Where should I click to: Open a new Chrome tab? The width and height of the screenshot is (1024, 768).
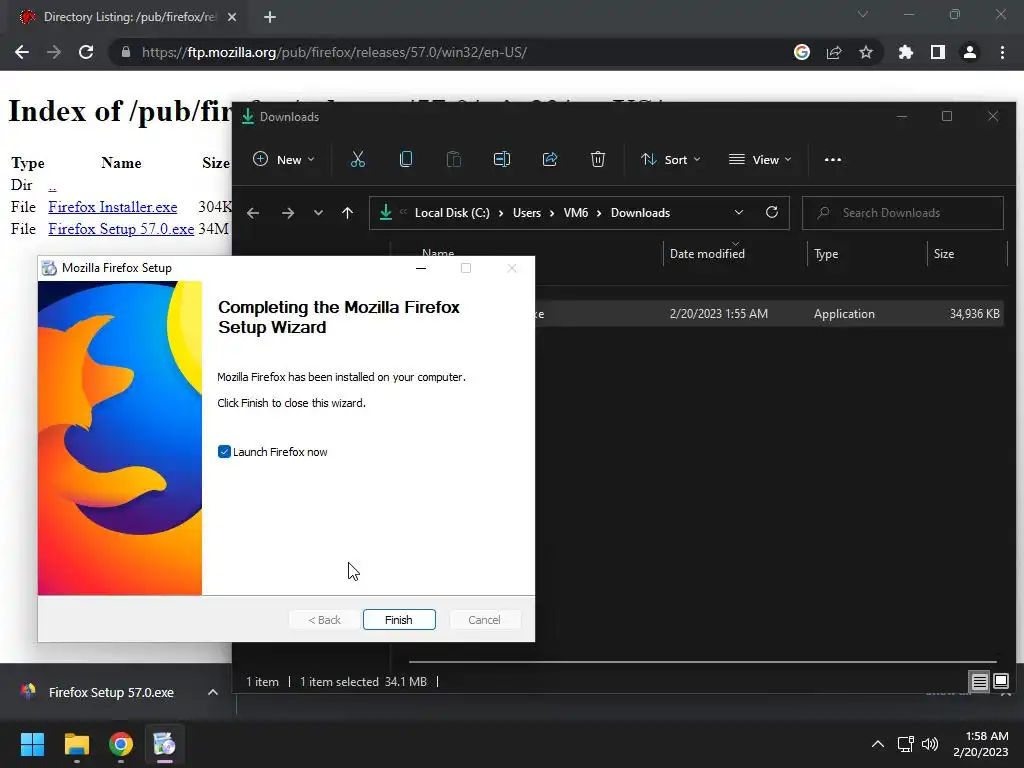270,17
